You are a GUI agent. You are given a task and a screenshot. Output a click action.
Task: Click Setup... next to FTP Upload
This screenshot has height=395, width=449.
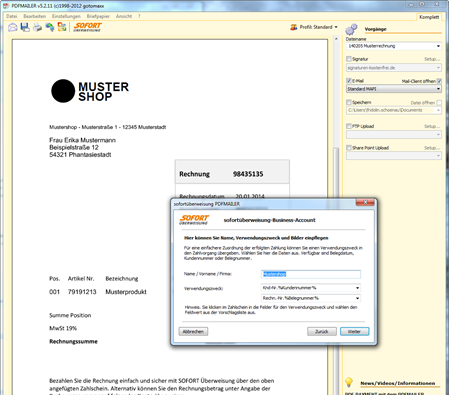[432, 126]
